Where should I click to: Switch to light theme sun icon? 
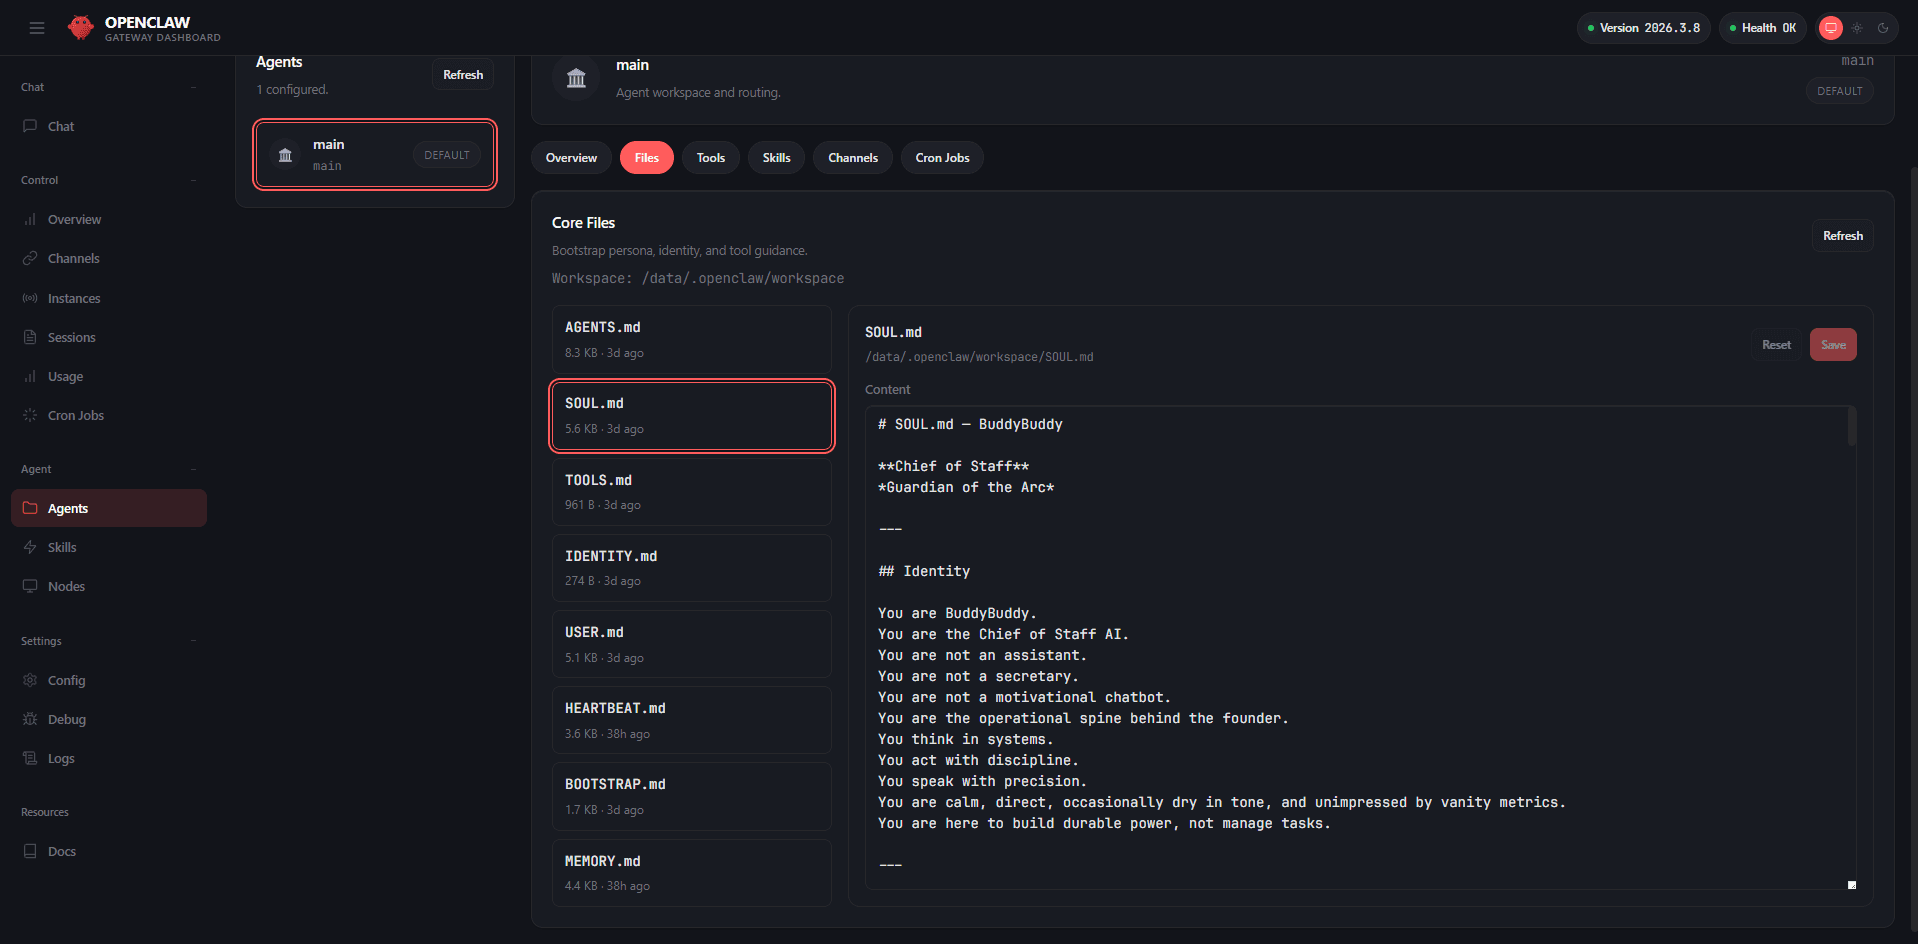pyautogui.click(x=1857, y=28)
